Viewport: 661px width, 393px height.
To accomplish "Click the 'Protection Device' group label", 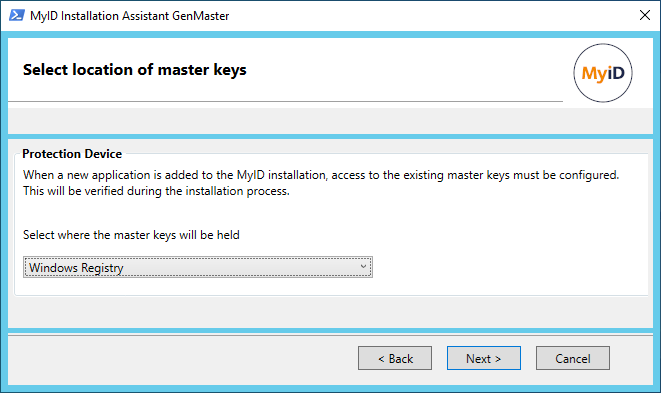I will tap(72, 154).
